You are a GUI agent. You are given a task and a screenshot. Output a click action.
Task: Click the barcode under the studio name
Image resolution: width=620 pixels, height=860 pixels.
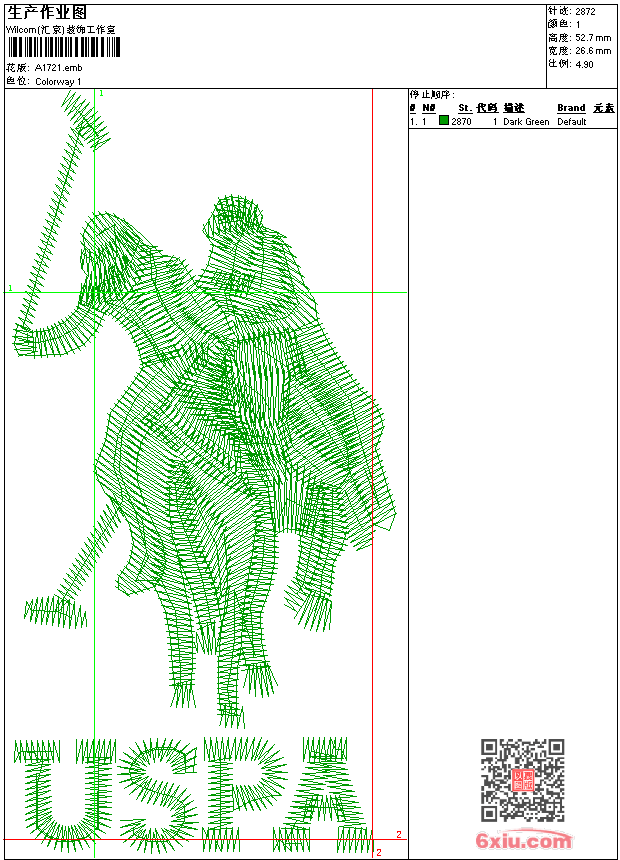point(64,47)
